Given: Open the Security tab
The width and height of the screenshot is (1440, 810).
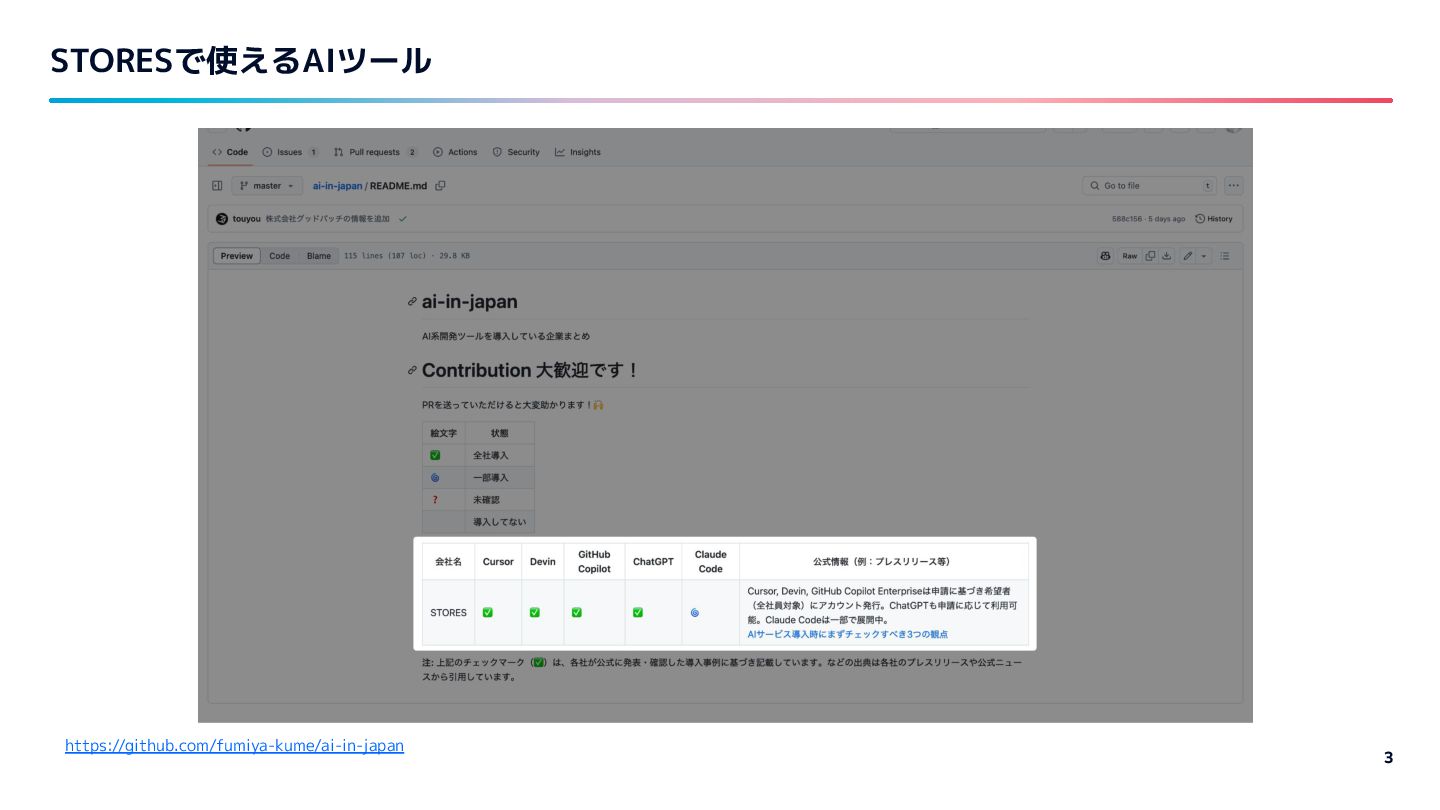Looking at the screenshot, I should [516, 152].
